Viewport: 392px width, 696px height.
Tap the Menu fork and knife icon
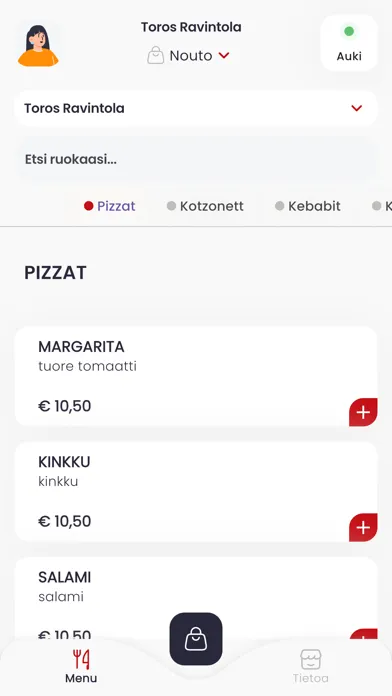[x=81, y=659]
